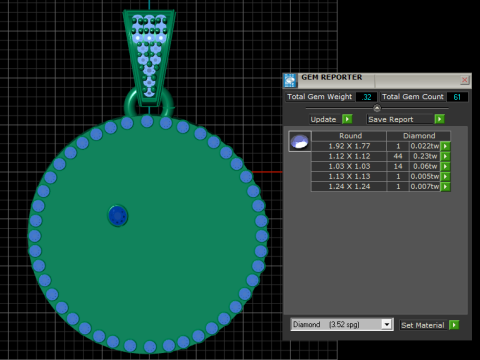Open the Diamond (3.52 spg) material dropdown
This screenshot has width=480, height=360.
[x=341, y=324]
